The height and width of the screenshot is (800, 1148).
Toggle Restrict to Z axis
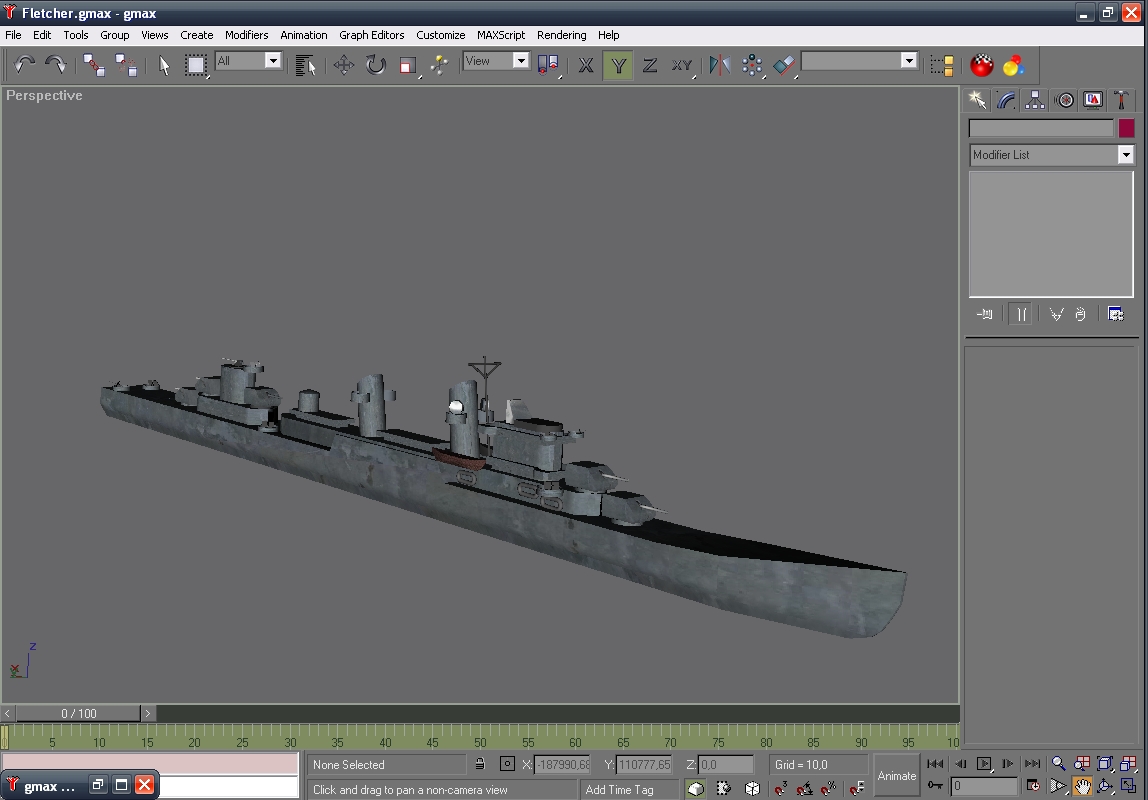click(649, 65)
